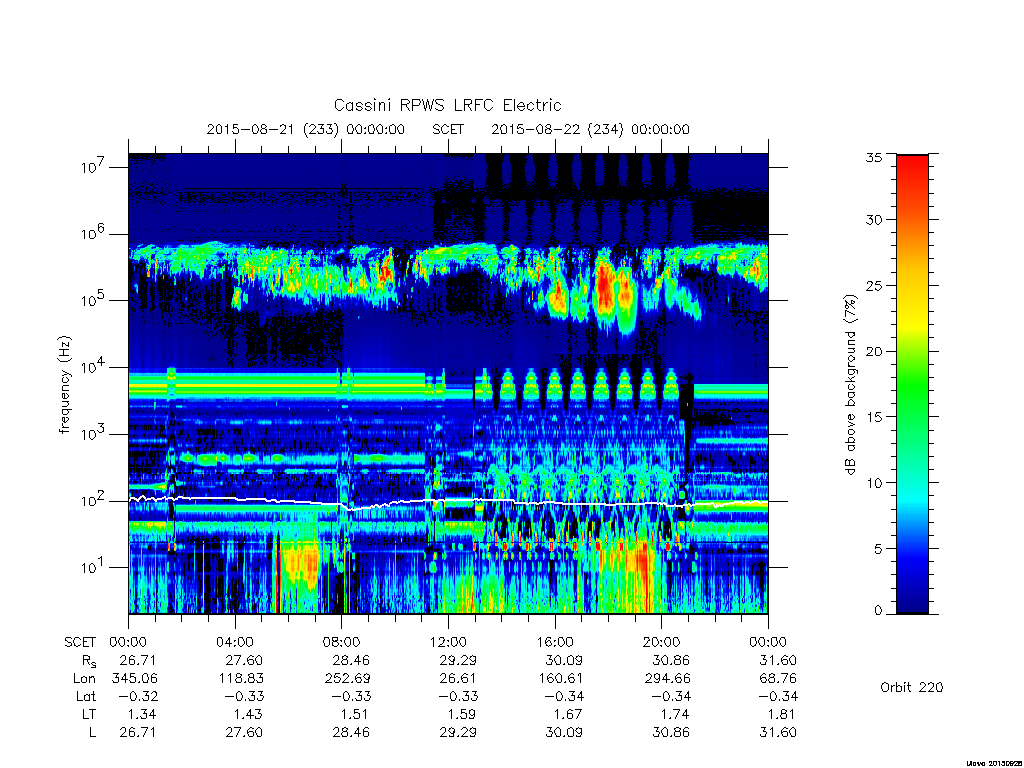The height and width of the screenshot is (768, 1024).
Task: Click the 'LT' row label
Action: click(89, 714)
